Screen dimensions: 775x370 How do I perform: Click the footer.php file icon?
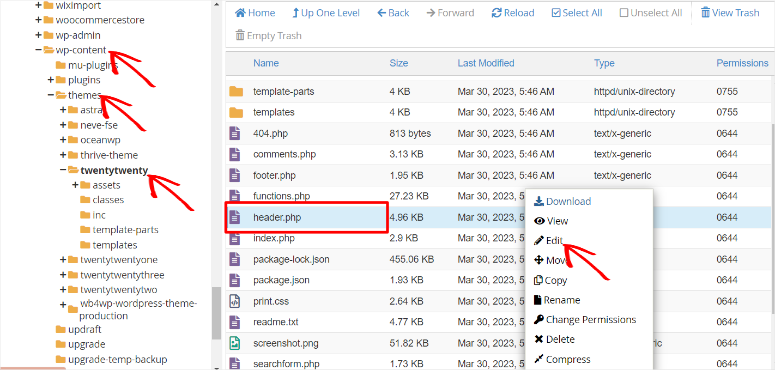pos(235,175)
